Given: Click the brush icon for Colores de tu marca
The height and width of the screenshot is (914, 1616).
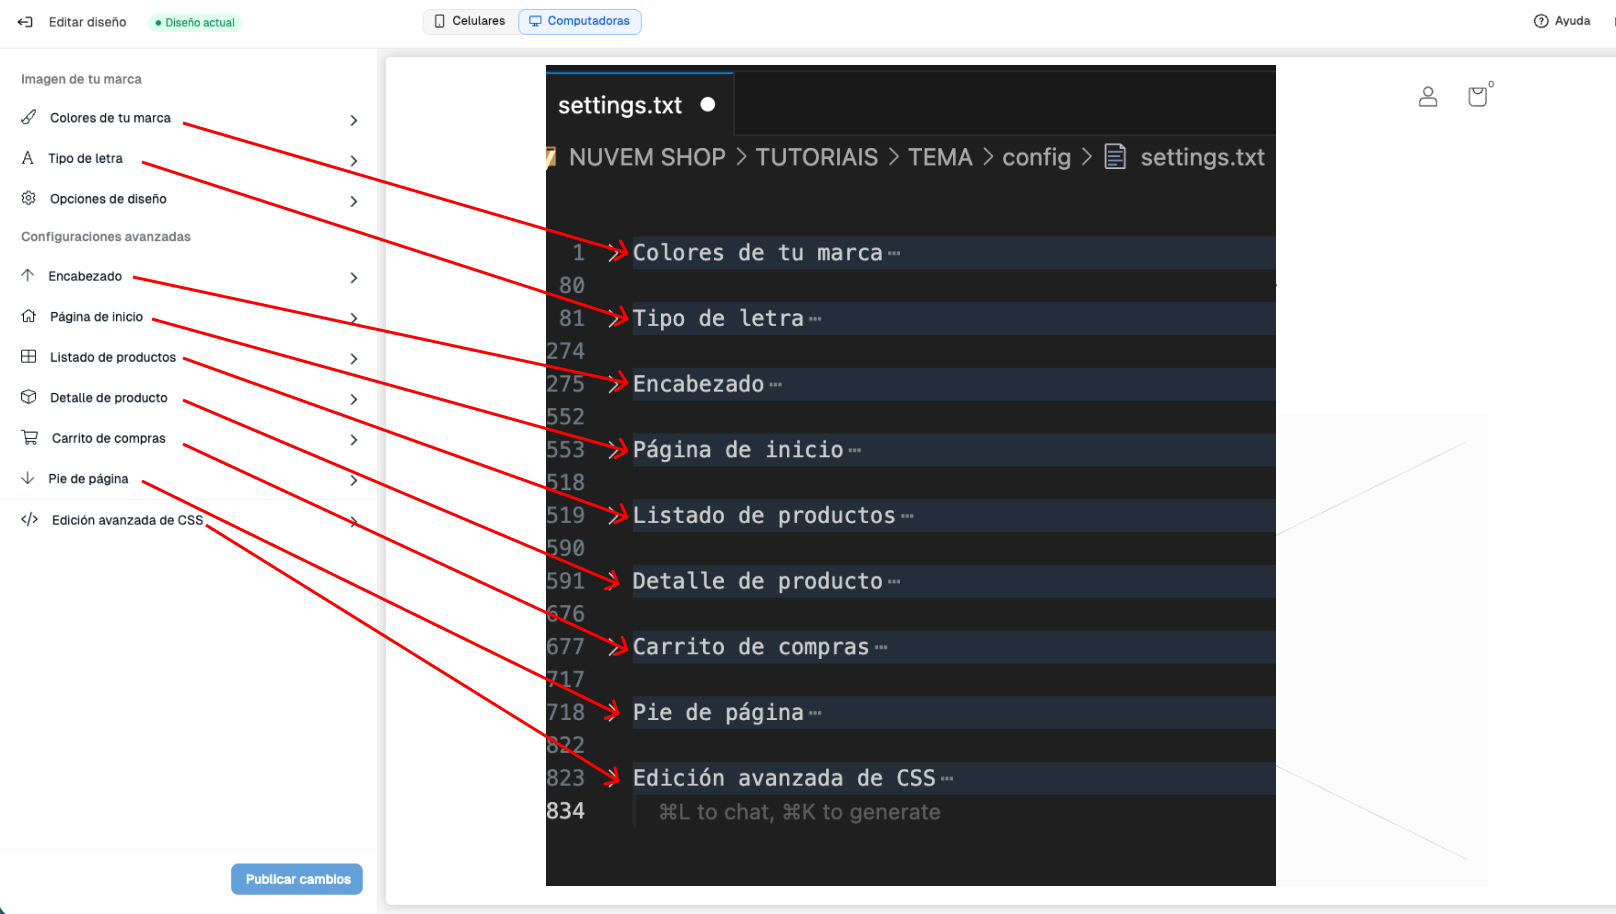Looking at the screenshot, I should pyautogui.click(x=29, y=117).
